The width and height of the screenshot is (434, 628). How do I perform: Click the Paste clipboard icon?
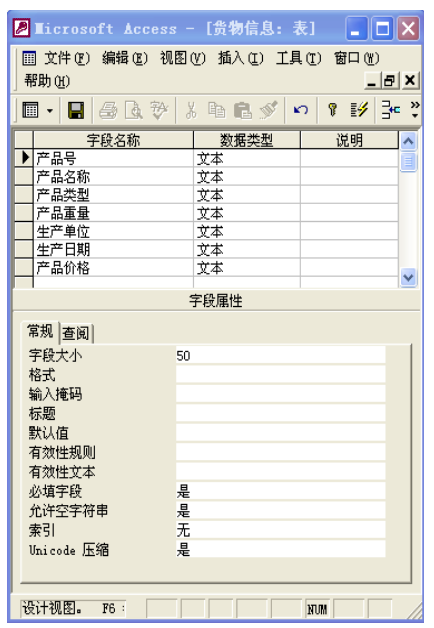tap(243, 110)
